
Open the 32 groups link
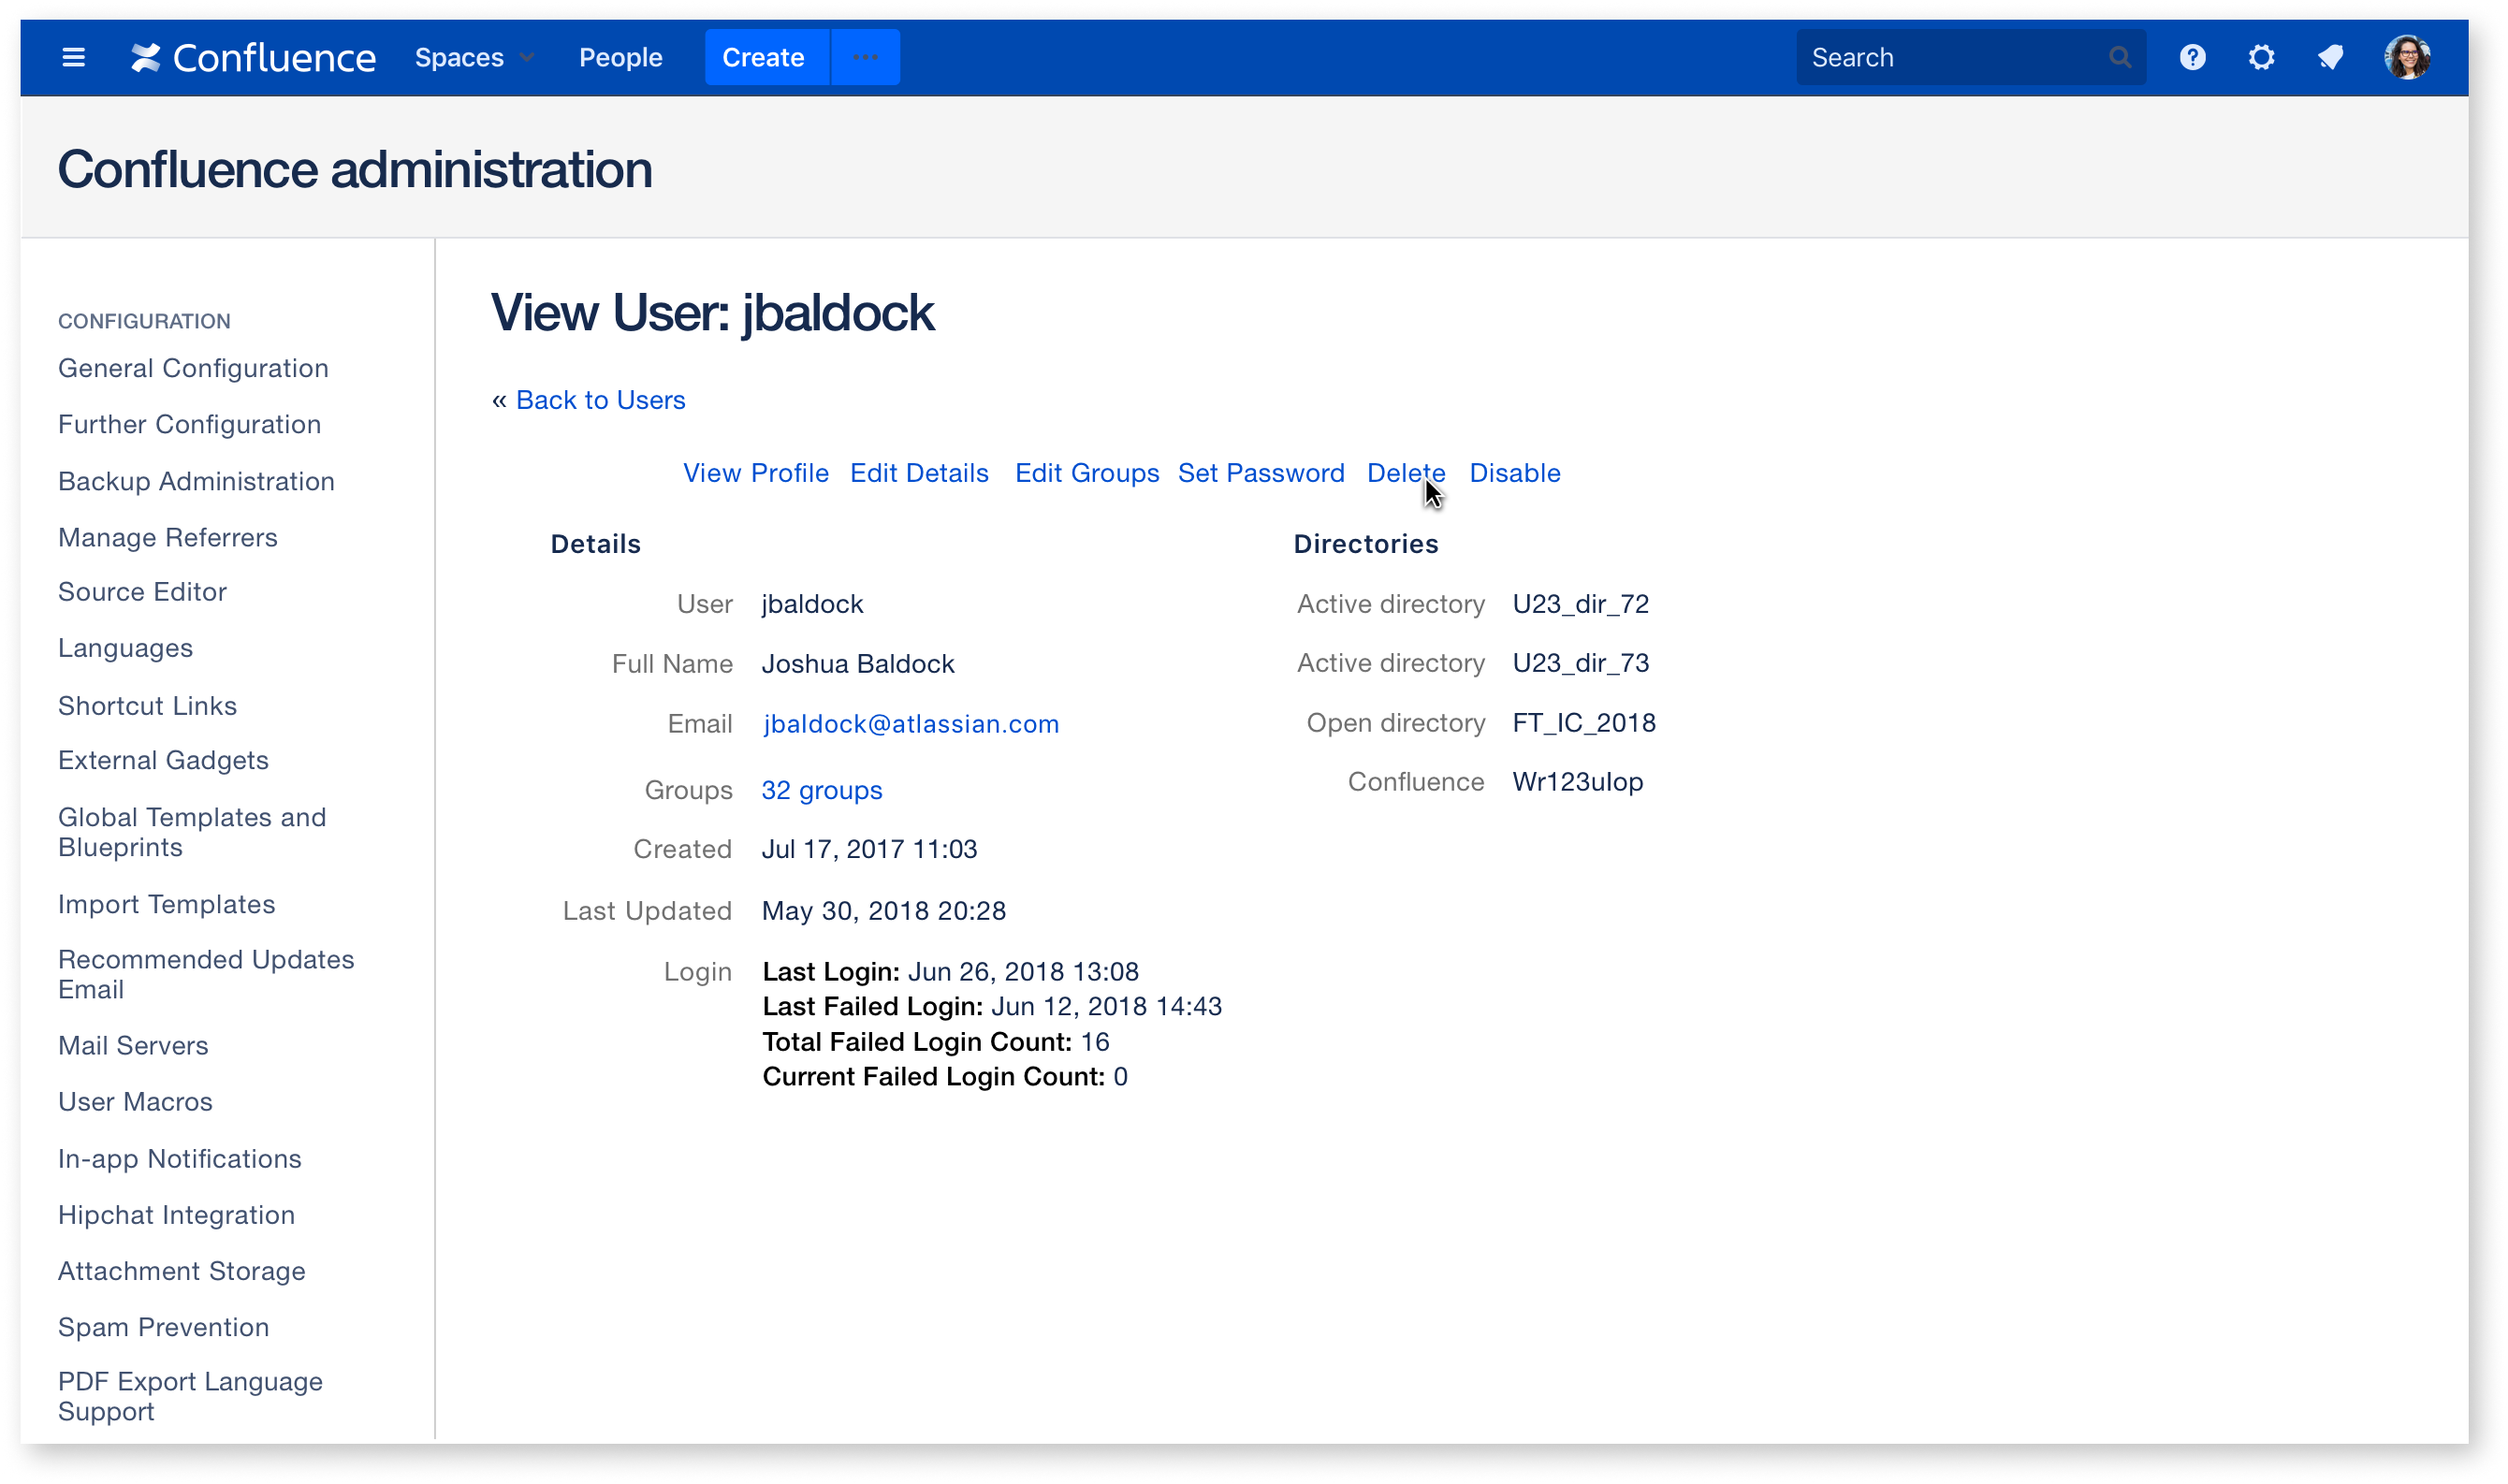tap(822, 790)
